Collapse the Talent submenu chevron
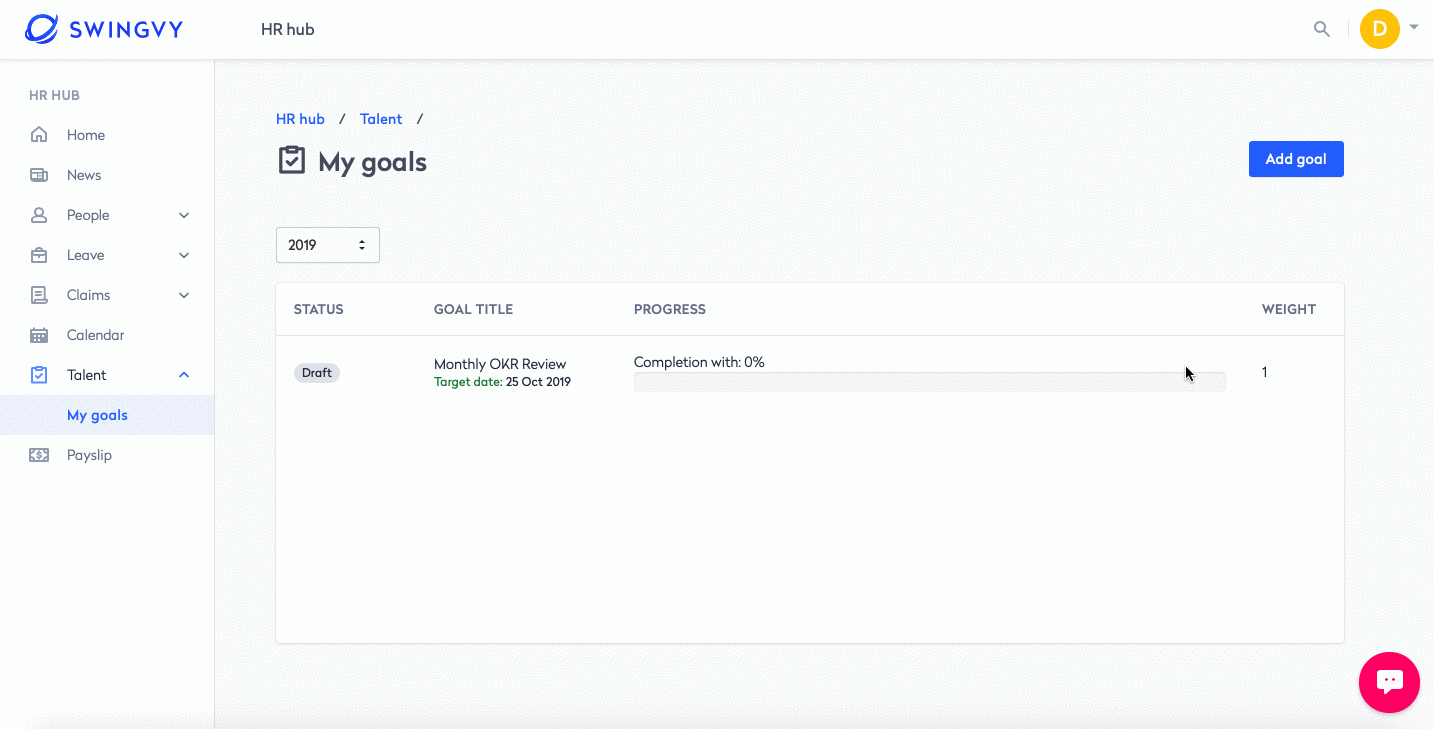The height and width of the screenshot is (729, 1434). [184, 375]
